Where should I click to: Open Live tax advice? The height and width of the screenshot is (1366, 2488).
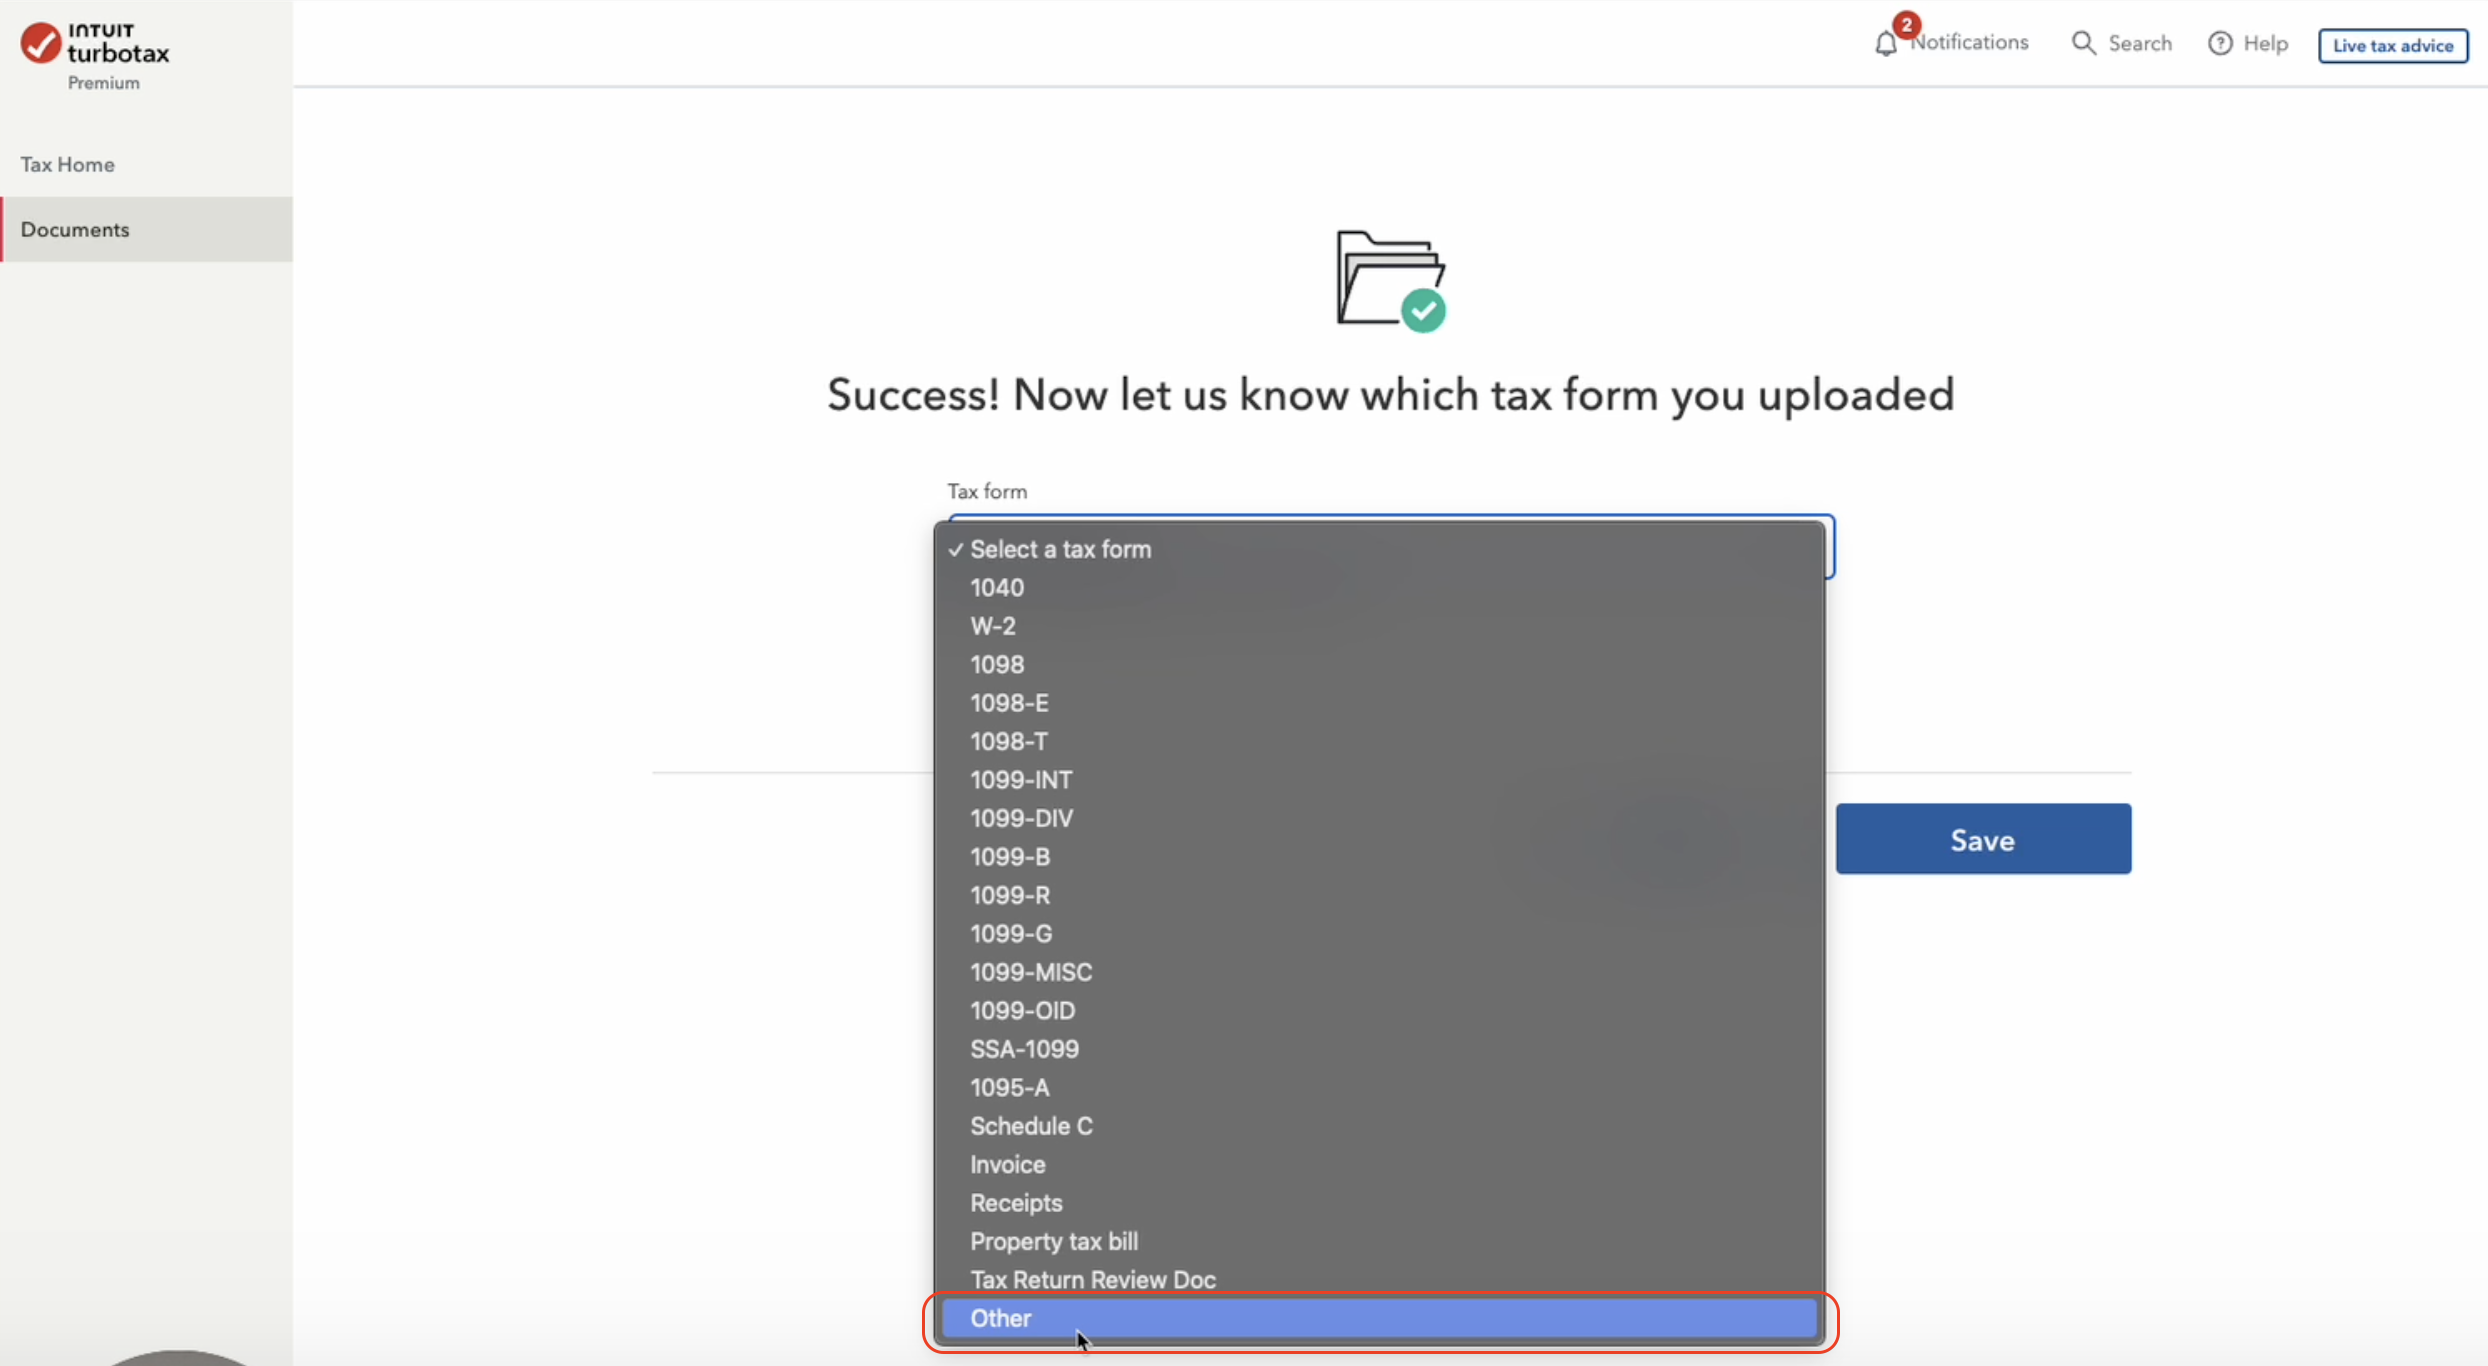click(2392, 45)
